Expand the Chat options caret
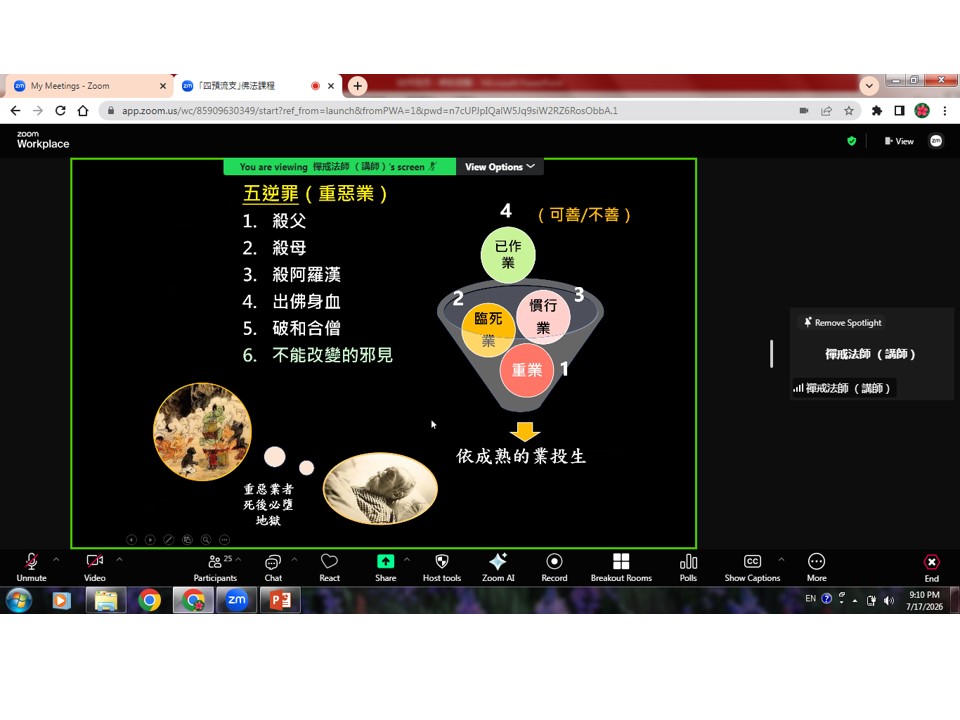 coord(294,560)
